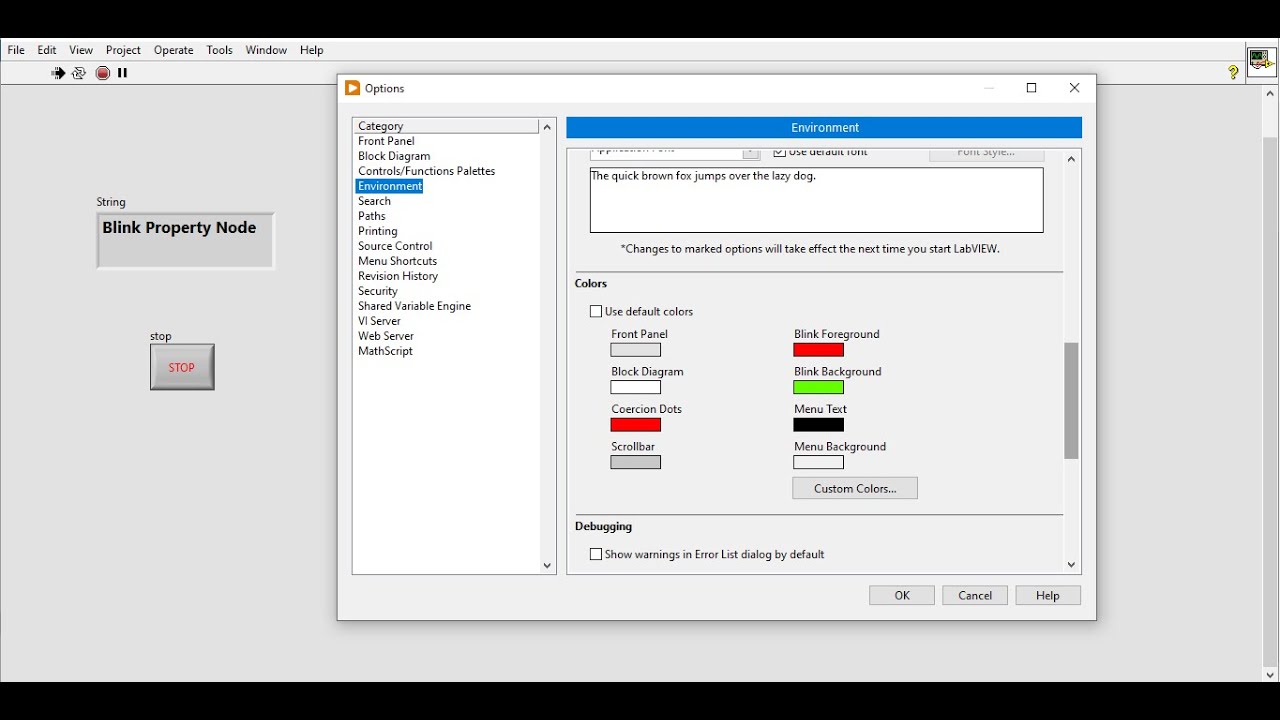Select Environment category

[390, 186]
